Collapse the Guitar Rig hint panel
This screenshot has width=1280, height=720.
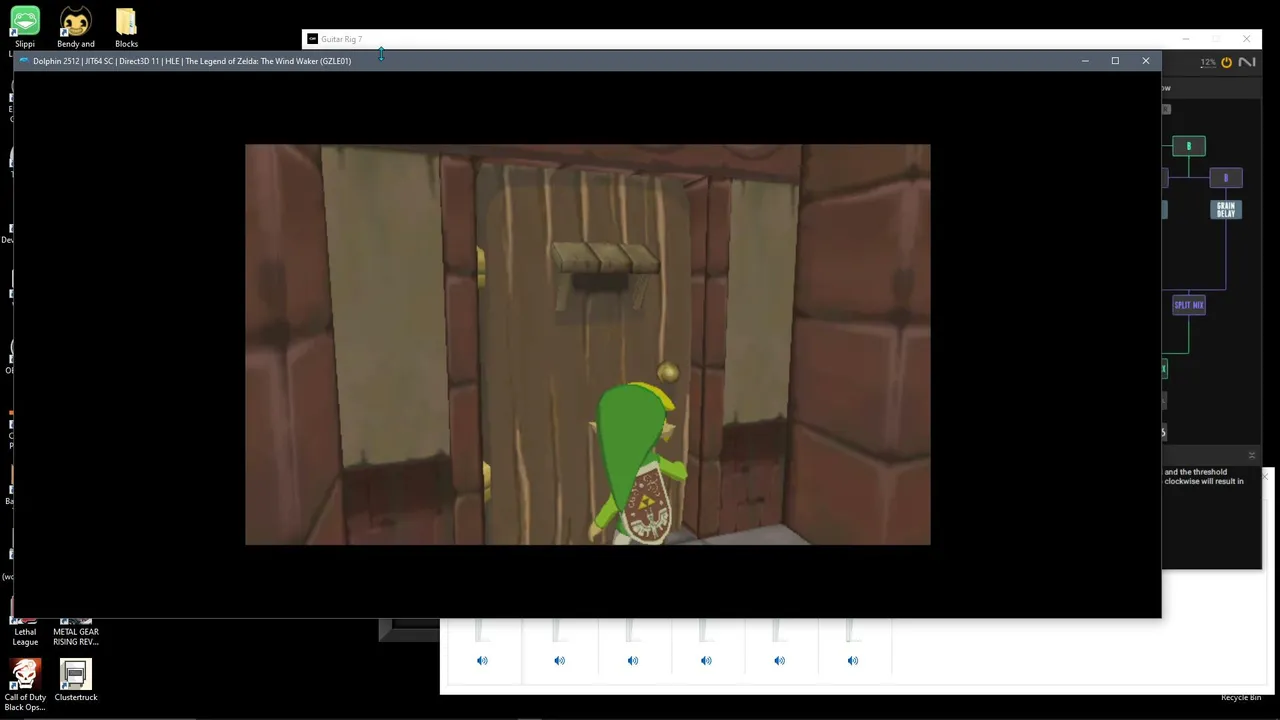tap(1251, 455)
